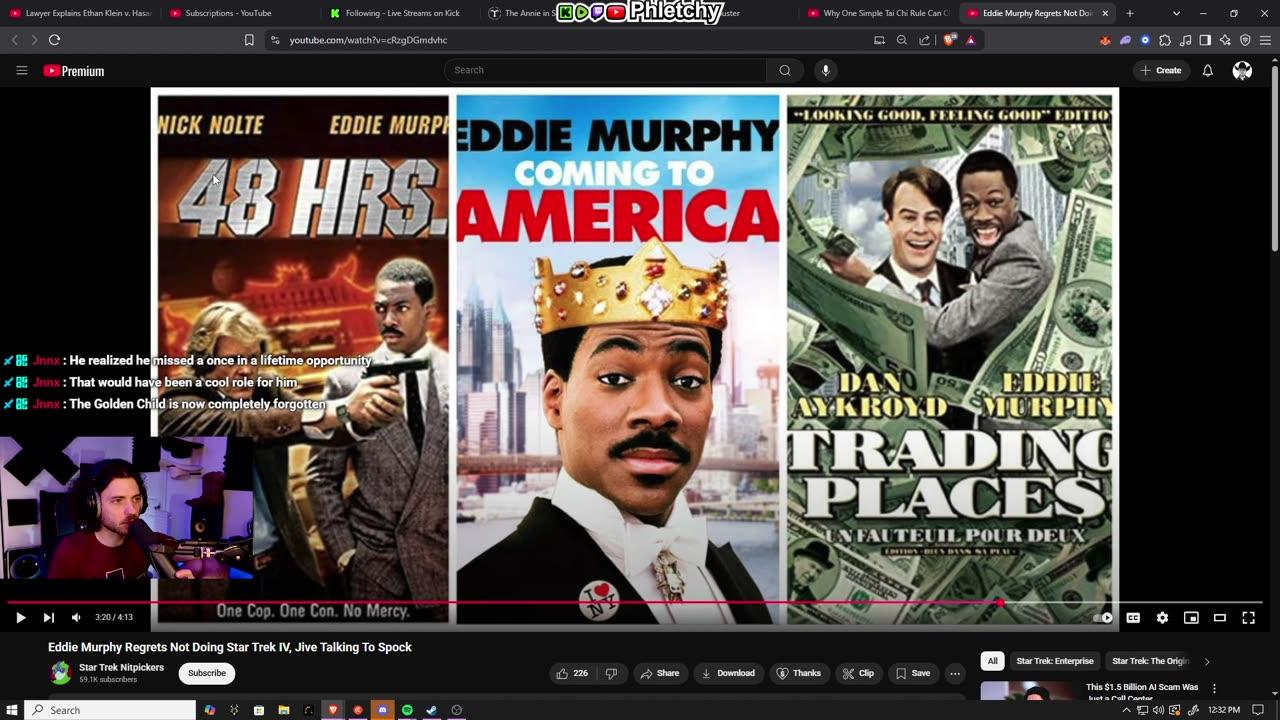Share this page from address bar
This screenshot has height=720, width=1280.
925,40
